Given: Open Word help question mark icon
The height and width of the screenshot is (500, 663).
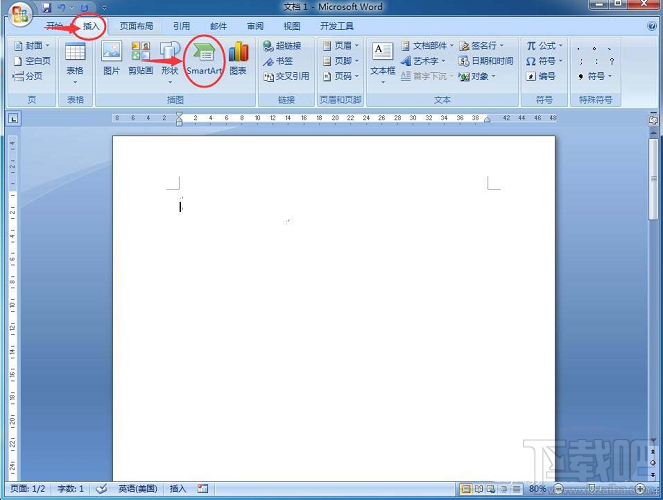Looking at the screenshot, I should tap(652, 26).
